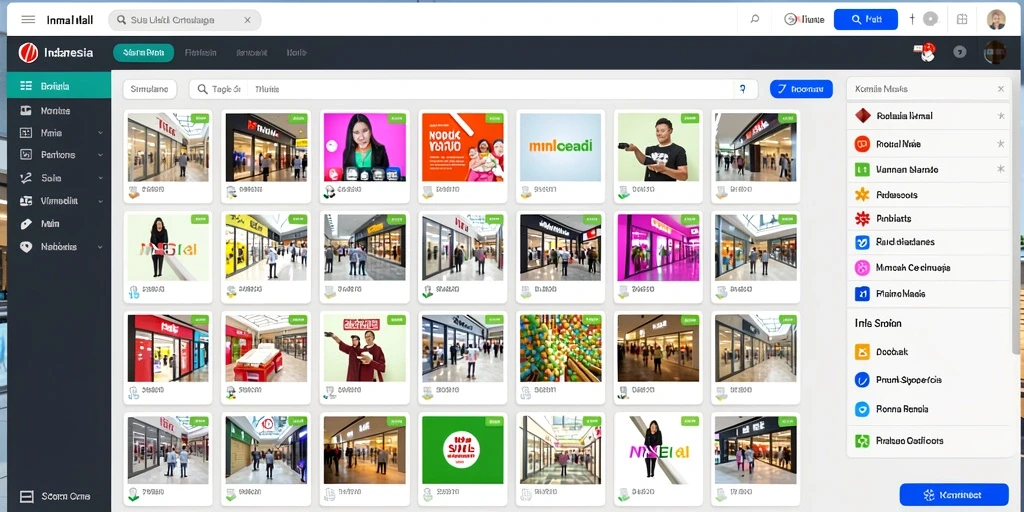
Task: Toggle the star beside the second right-panel item
Action: [x=1000, y=143]
